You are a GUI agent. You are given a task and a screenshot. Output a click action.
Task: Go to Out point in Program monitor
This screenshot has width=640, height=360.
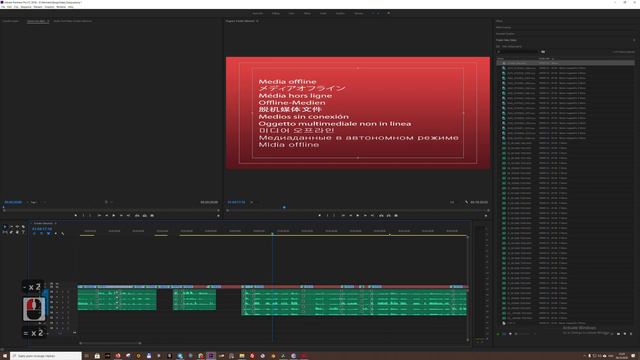372,216
